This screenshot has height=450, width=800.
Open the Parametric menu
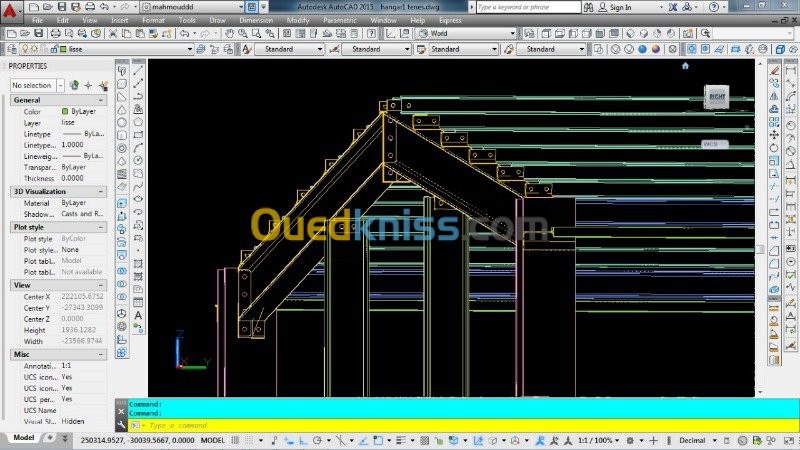(x=340, y=20)
